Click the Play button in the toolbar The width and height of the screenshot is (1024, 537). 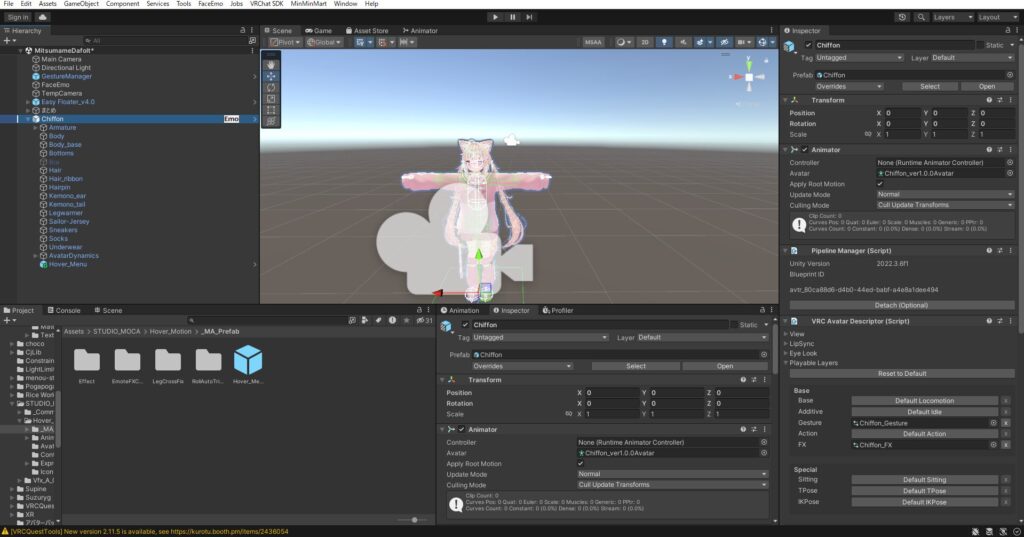495,17
